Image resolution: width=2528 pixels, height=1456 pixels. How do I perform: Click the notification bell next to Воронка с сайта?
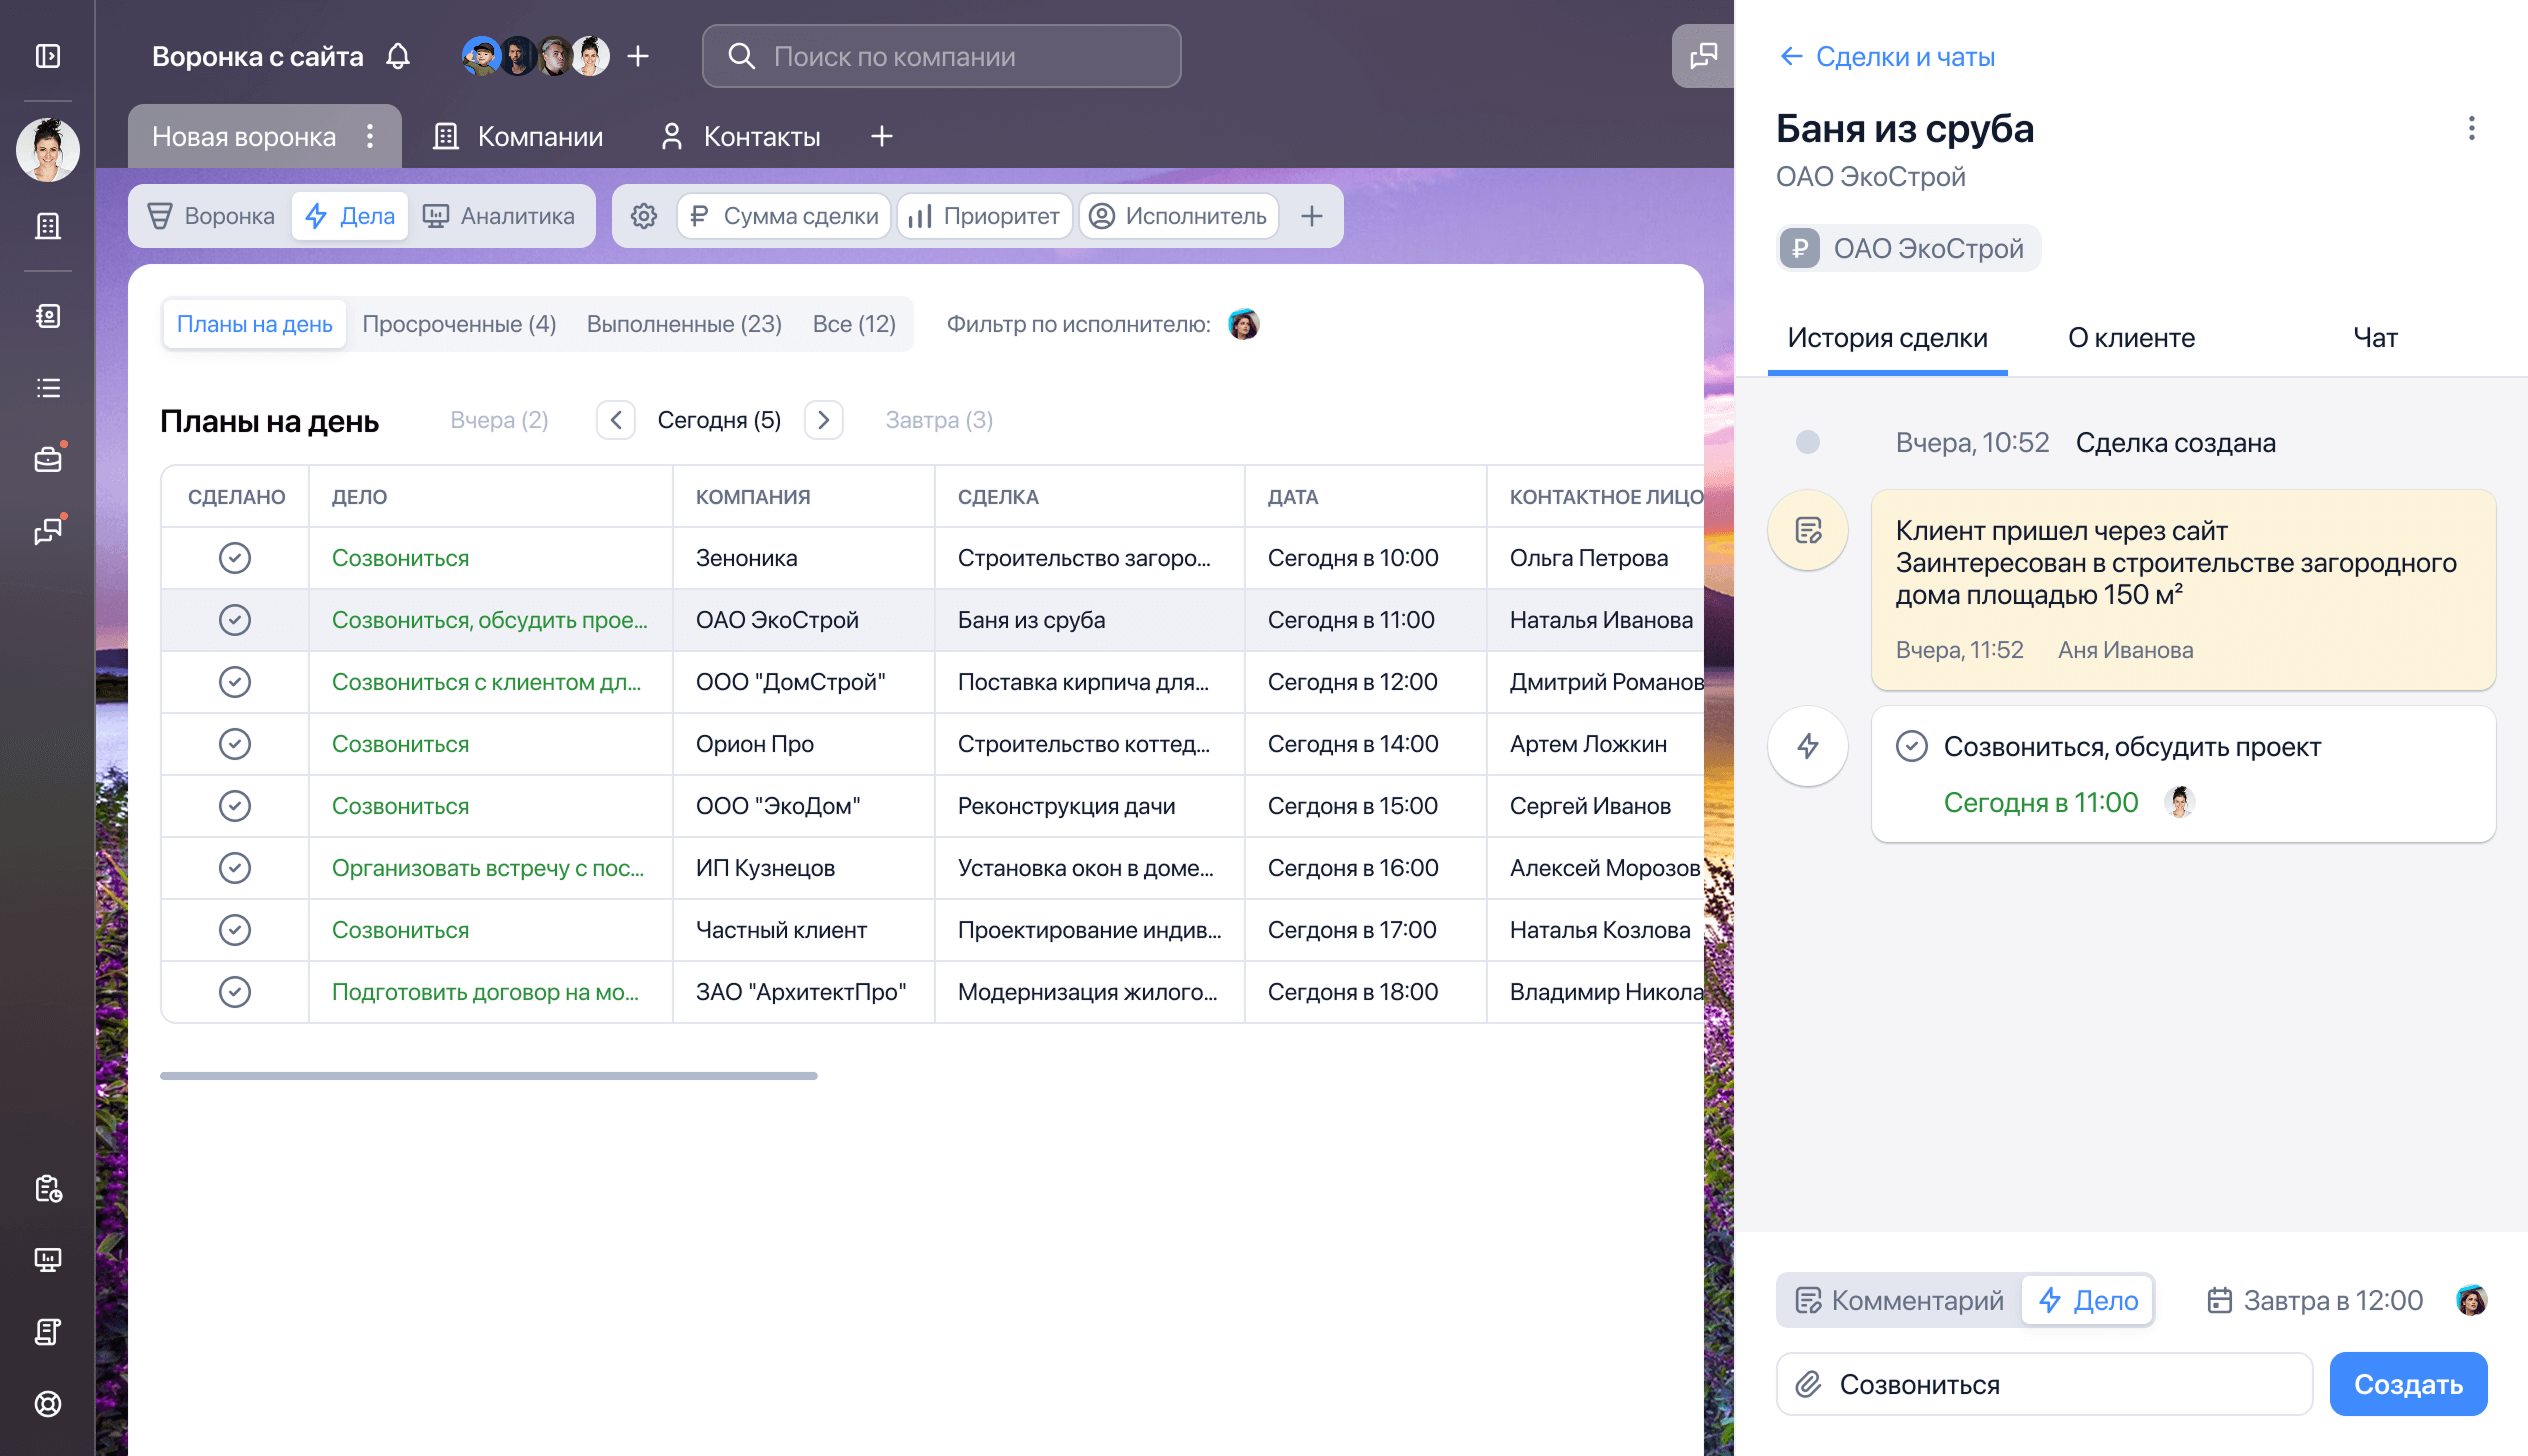tap(397, 56)
